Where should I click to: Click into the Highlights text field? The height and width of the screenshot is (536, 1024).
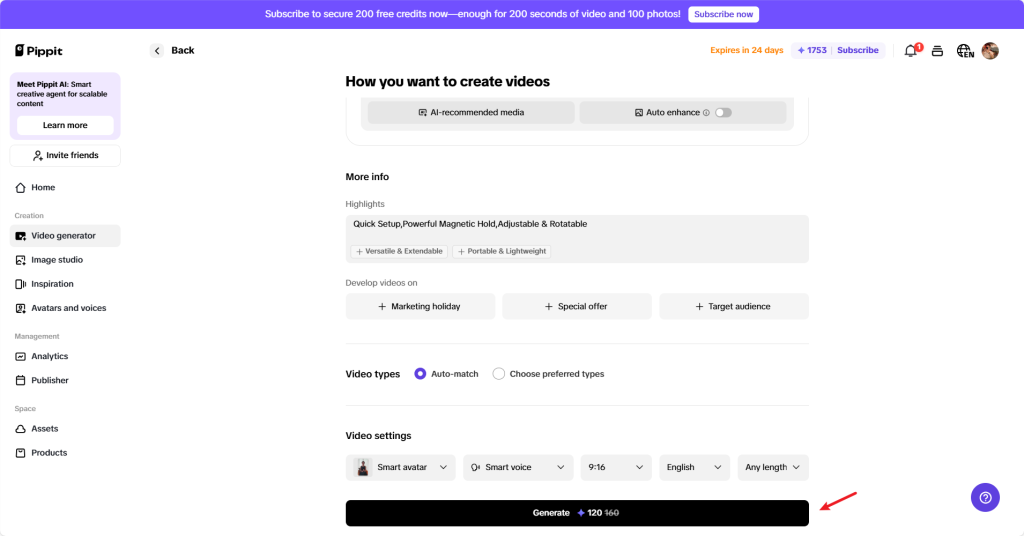point(577,239)
